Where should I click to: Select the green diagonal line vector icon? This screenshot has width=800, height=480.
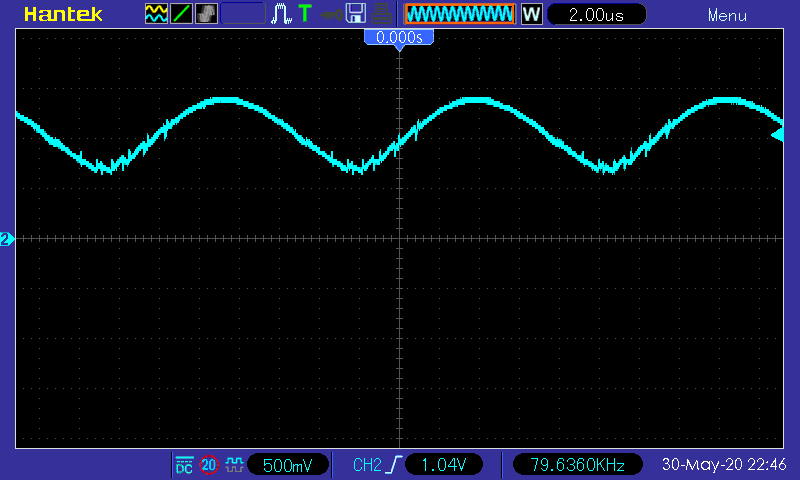tap(181, 14)
